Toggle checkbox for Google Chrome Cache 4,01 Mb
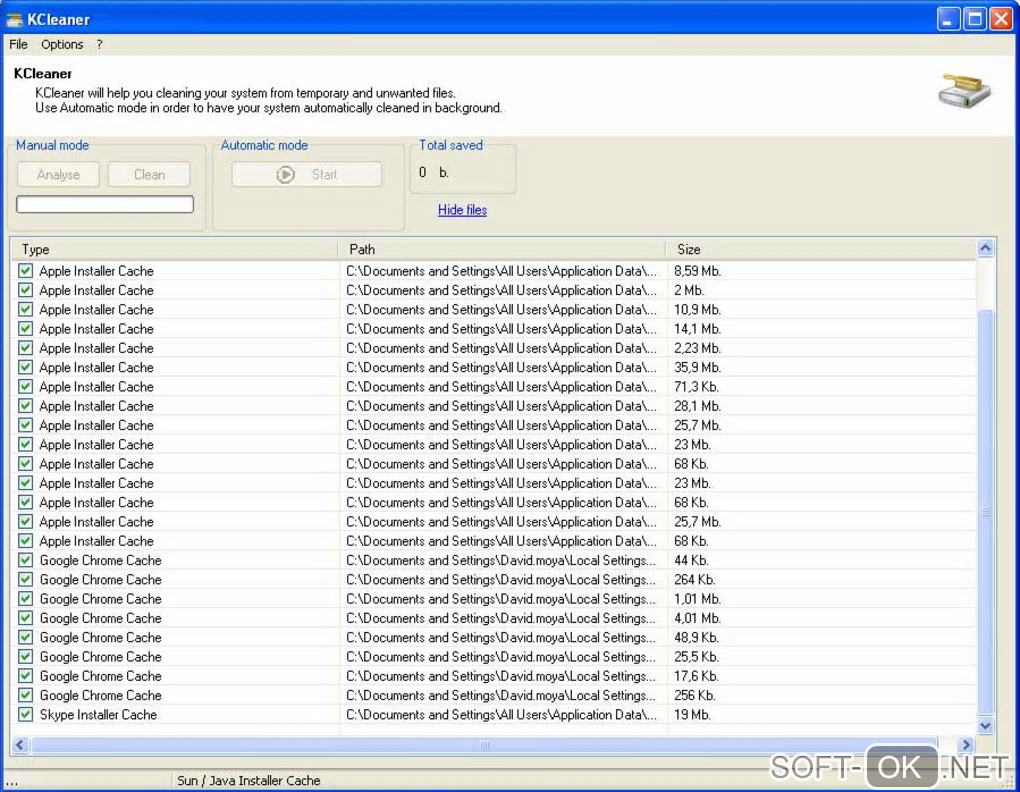 [25, 618]
